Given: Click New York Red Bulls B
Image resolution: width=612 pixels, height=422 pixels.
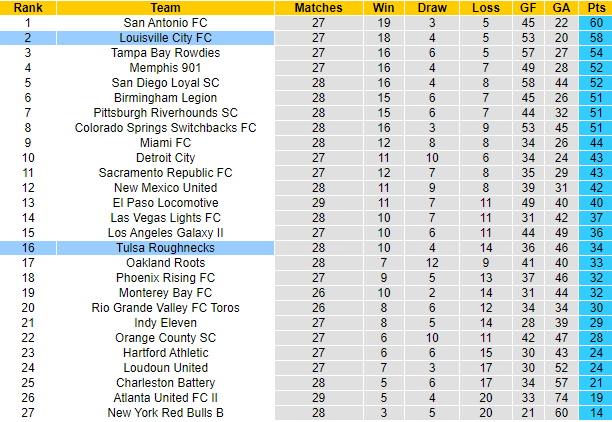Looking at the screenshot, I should (165, 412).
